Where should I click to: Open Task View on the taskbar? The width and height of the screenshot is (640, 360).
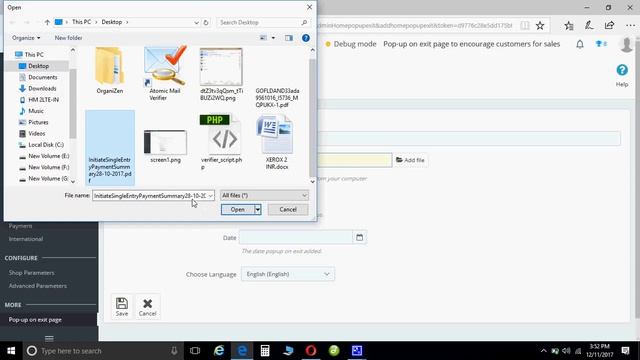point(195,351)
